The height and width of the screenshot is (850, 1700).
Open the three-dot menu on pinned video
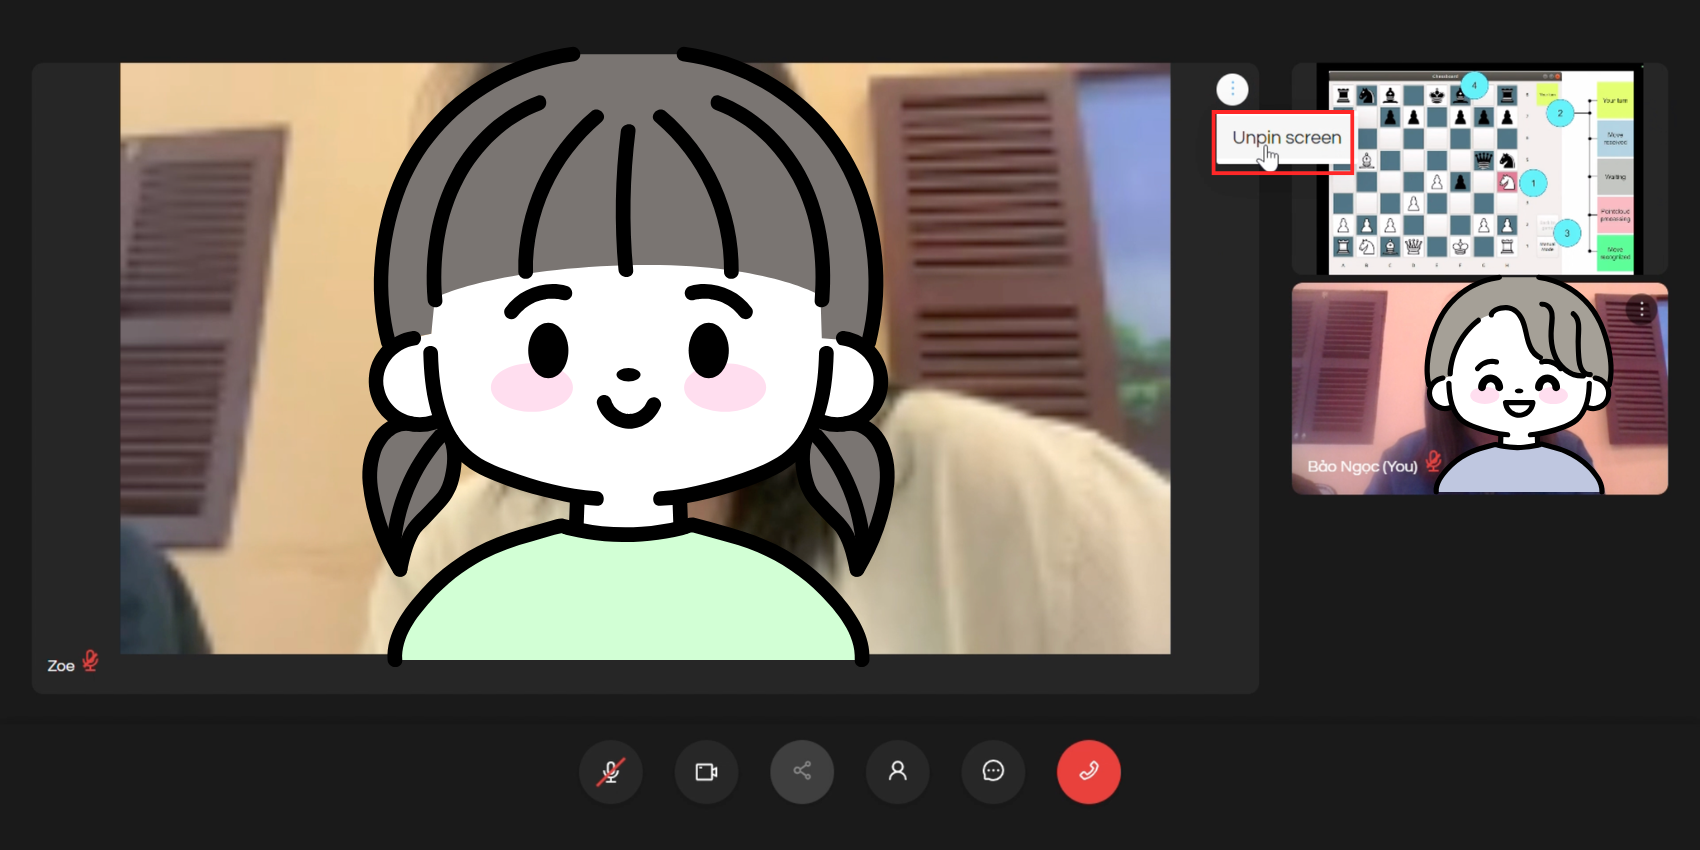1232,90
